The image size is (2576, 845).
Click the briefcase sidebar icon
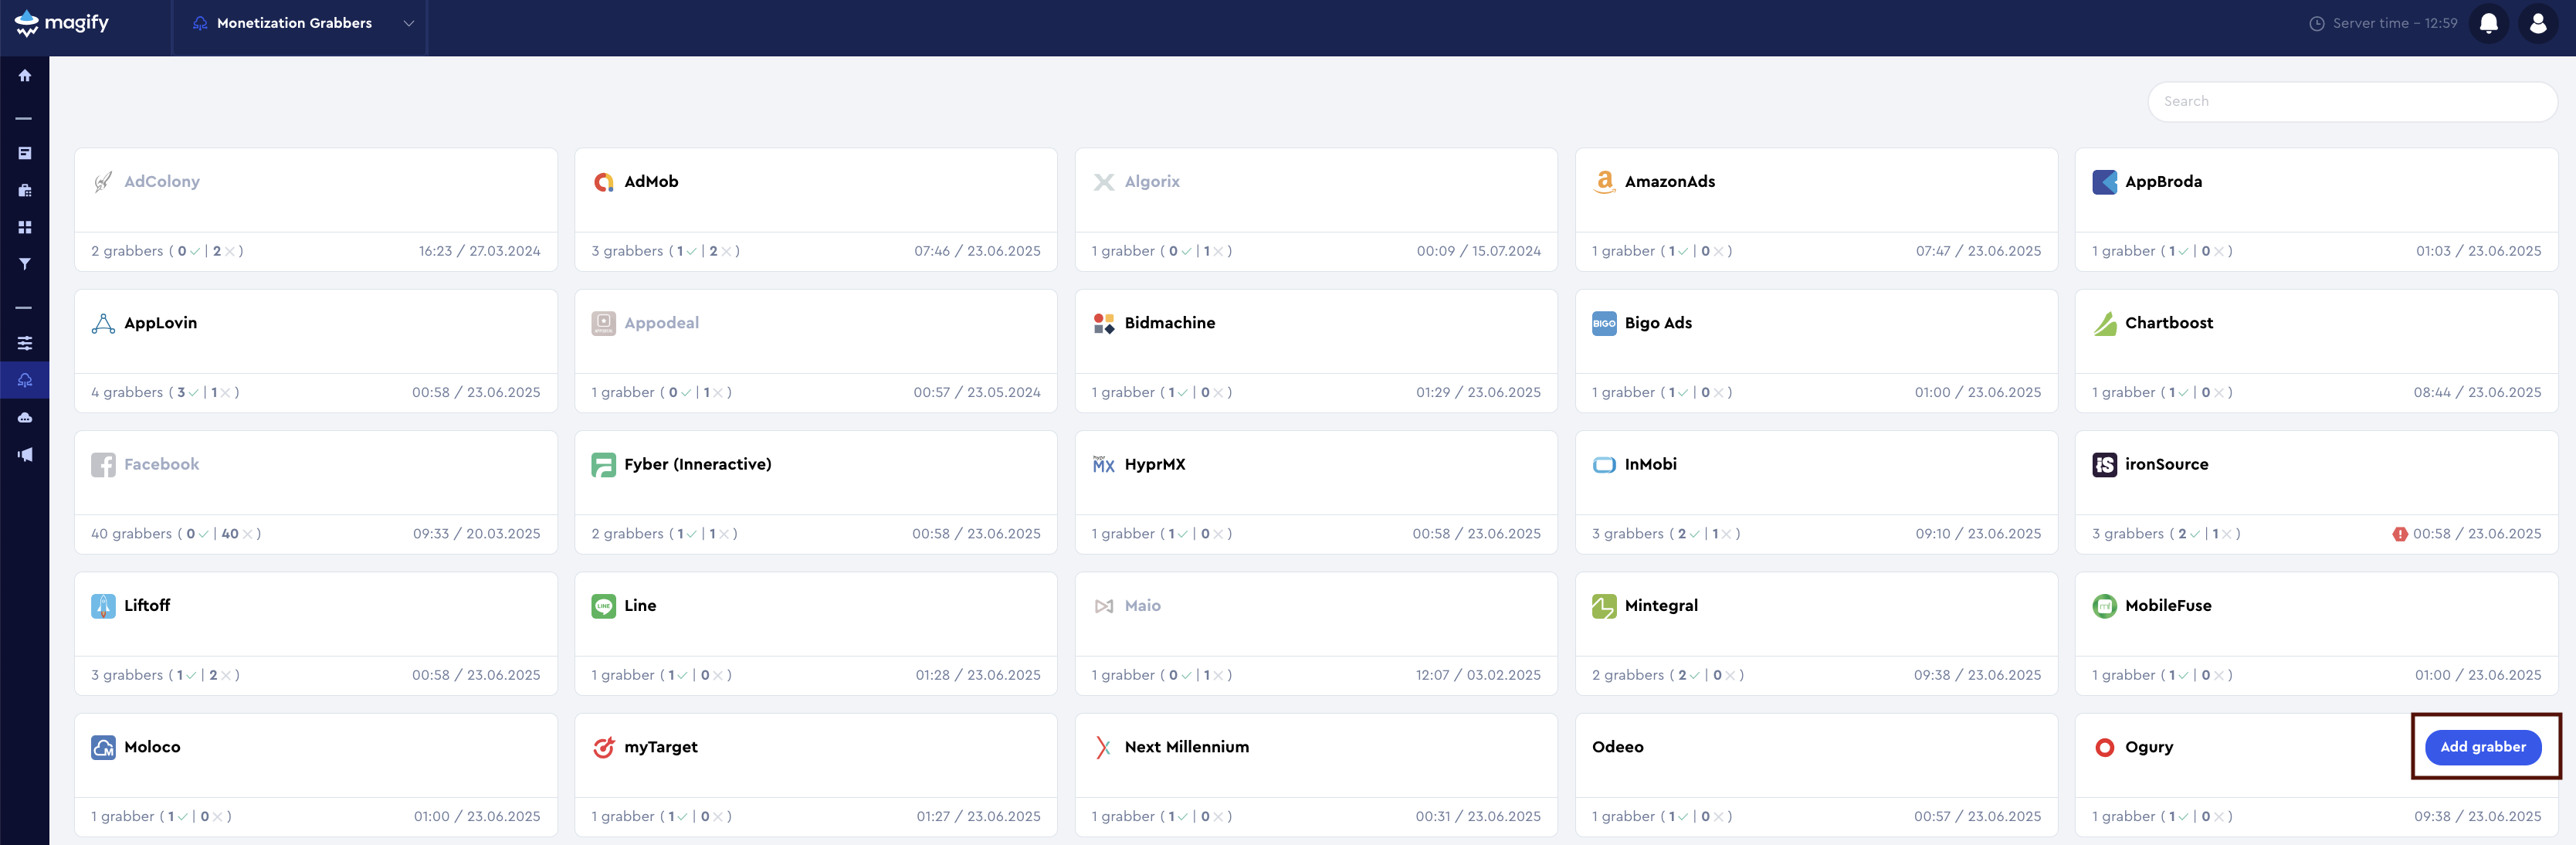pos(24,190)
